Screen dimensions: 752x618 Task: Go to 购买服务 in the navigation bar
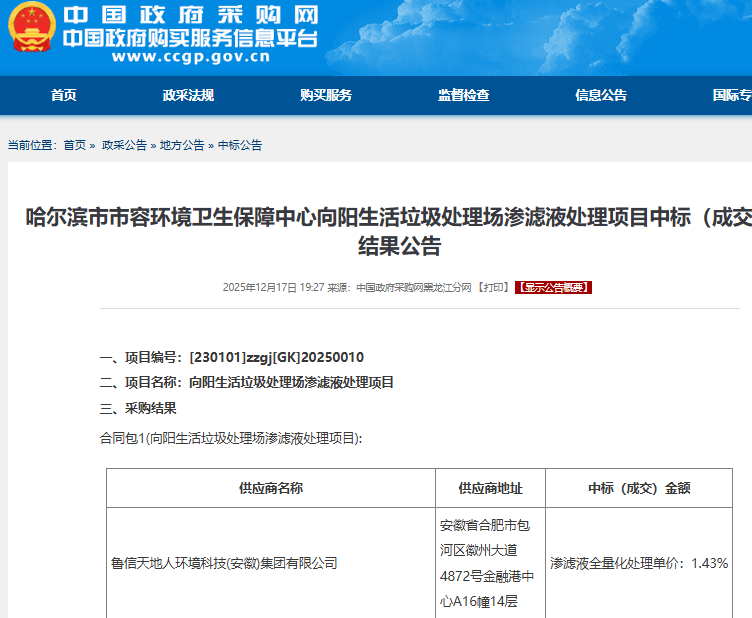[326, 96]
